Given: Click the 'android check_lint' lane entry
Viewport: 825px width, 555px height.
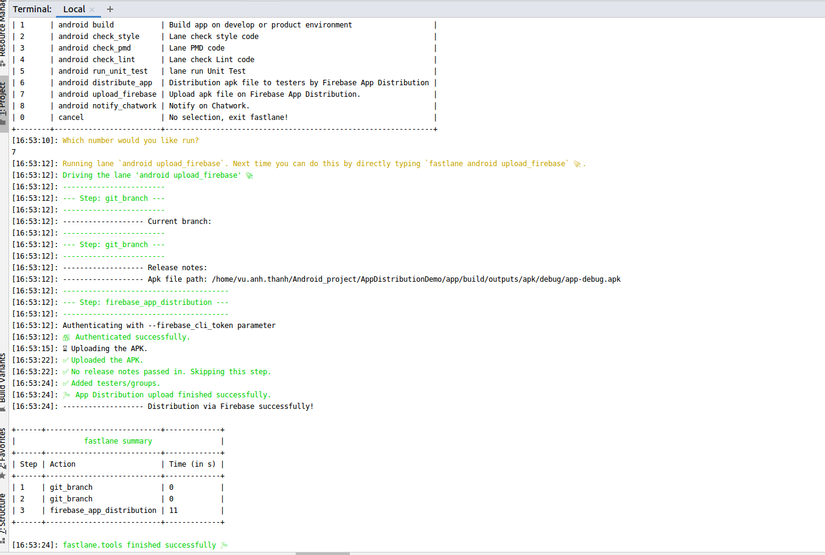Looking at the screenshot, I should (96, 59).
